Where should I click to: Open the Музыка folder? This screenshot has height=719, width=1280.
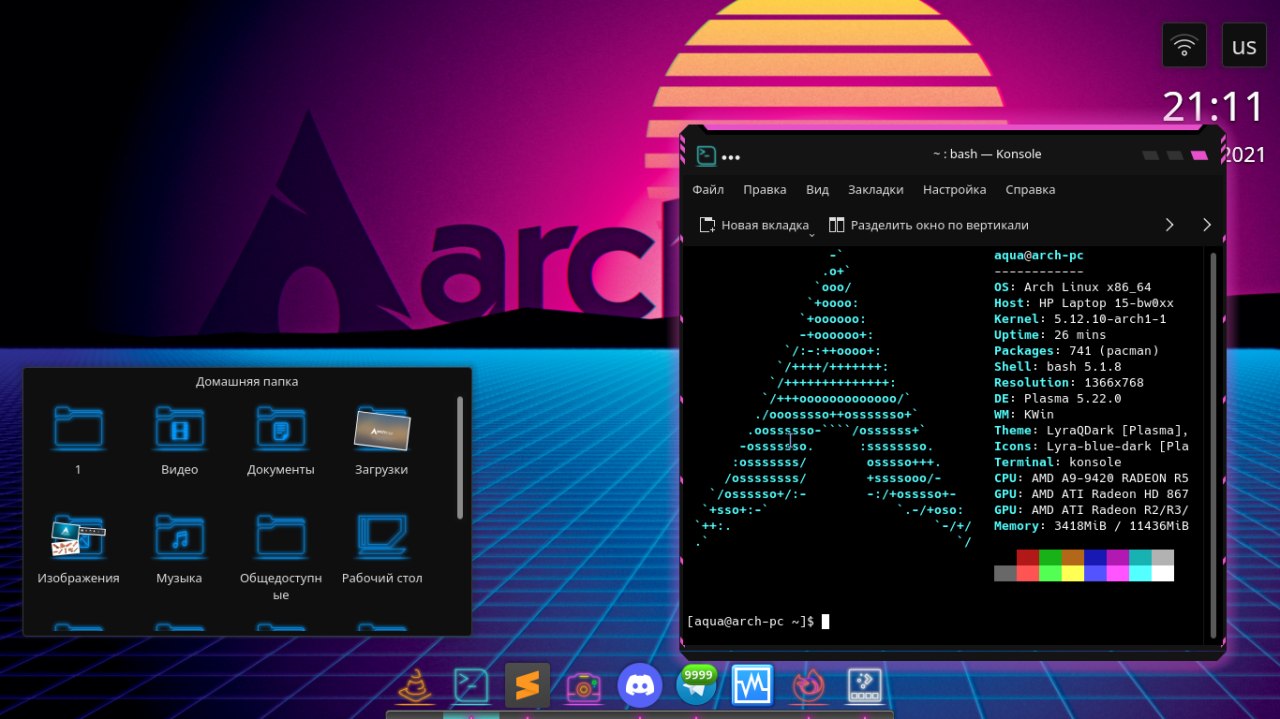point(180,548)
